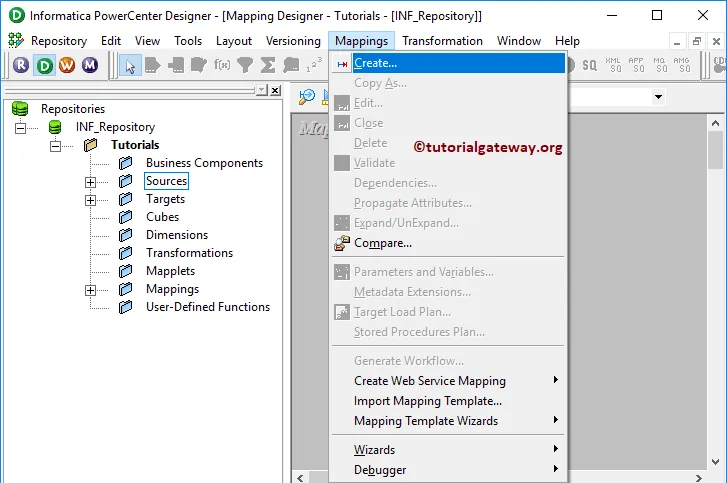Viewport: 727px width, 483px height.
Task: Open the Debugger submenu
Action: point(448,470)
